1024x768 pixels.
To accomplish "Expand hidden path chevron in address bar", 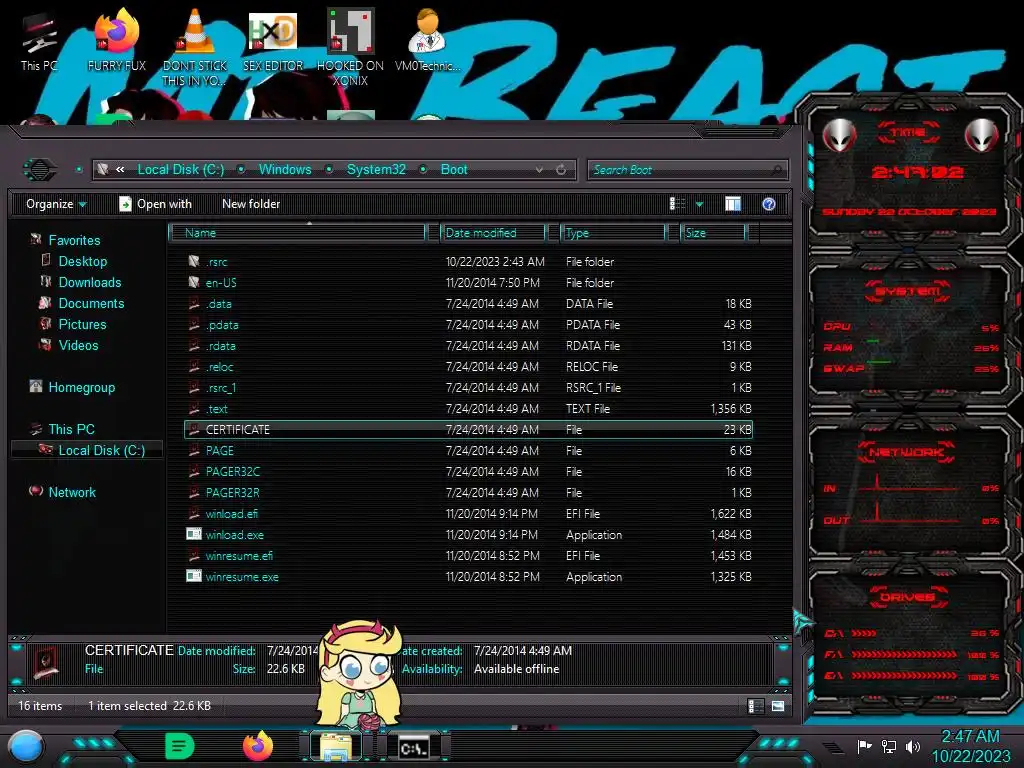I will click(120, 170).
